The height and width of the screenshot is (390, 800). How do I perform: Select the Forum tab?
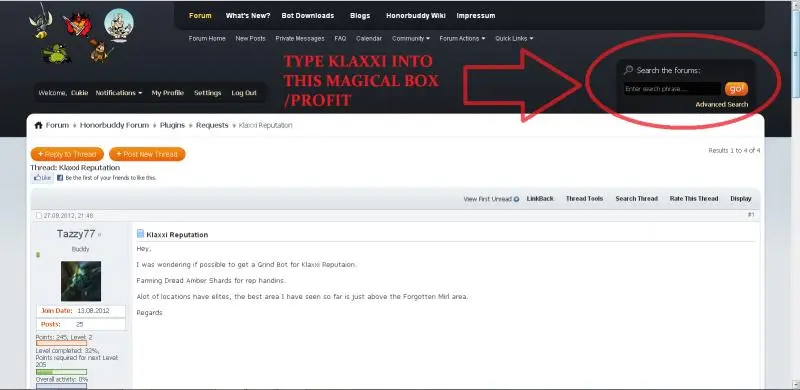200,15
